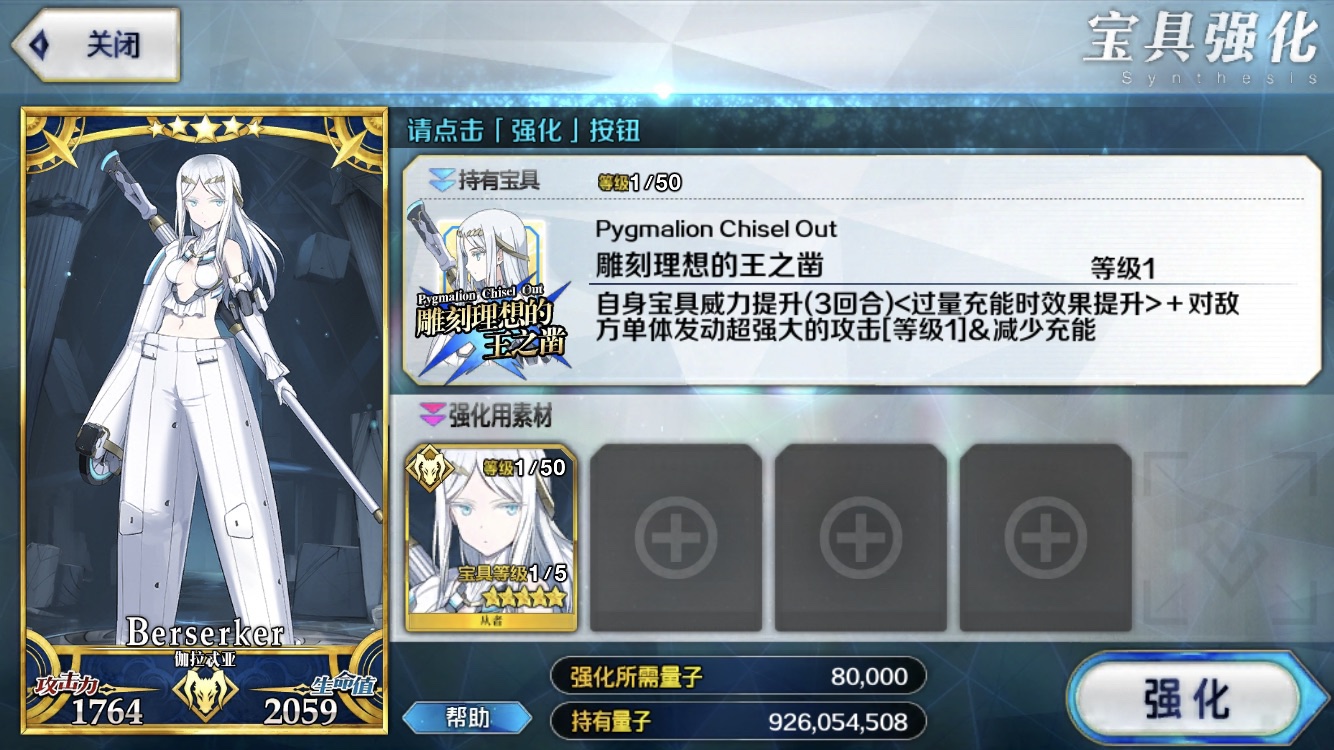Expand the 持有宝具 section arrow
Screen dimensions: 1334x750
click(x=442, y=180)
